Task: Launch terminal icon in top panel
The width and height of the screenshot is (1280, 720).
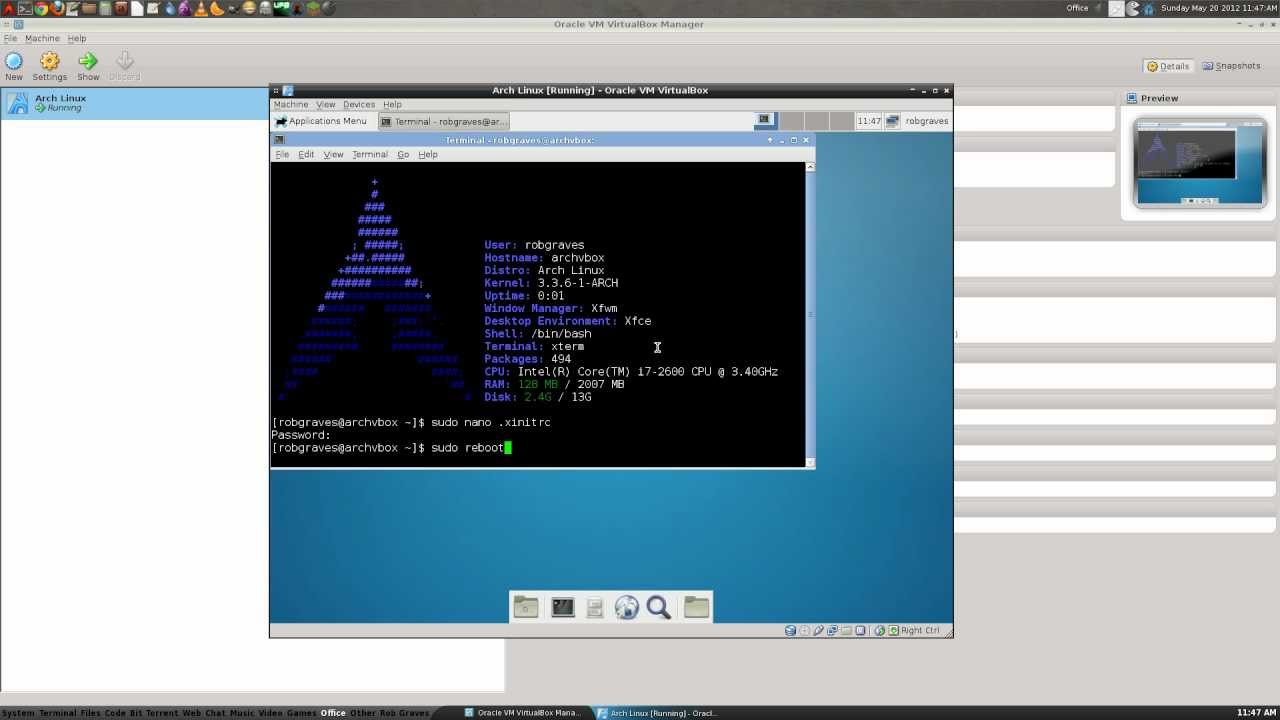Action: coord(25,8)
